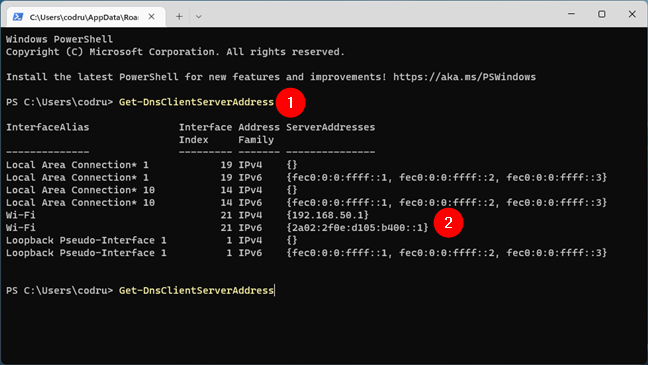Minimize the Terminal window
Viewport: 648px width, 365px height.
pos(572,14)
